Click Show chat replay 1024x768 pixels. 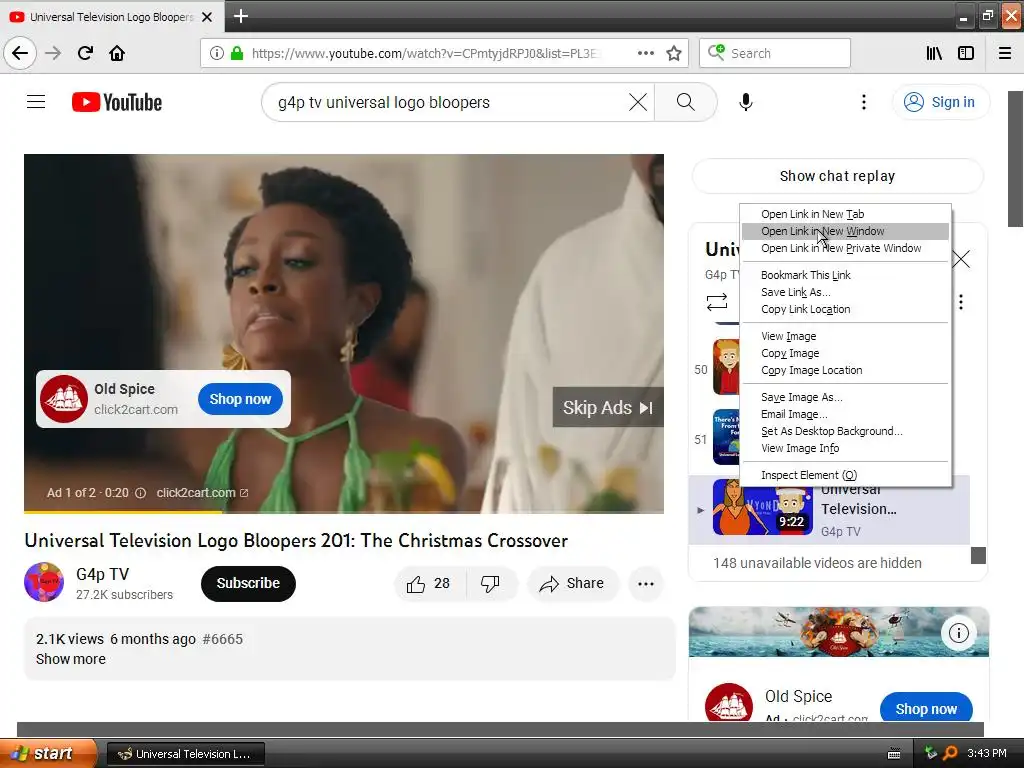(x=837, y=176)
